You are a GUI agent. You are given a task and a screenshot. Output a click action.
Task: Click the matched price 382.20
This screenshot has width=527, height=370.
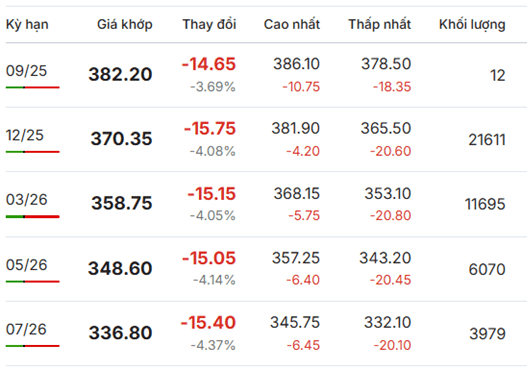point(120,74)
